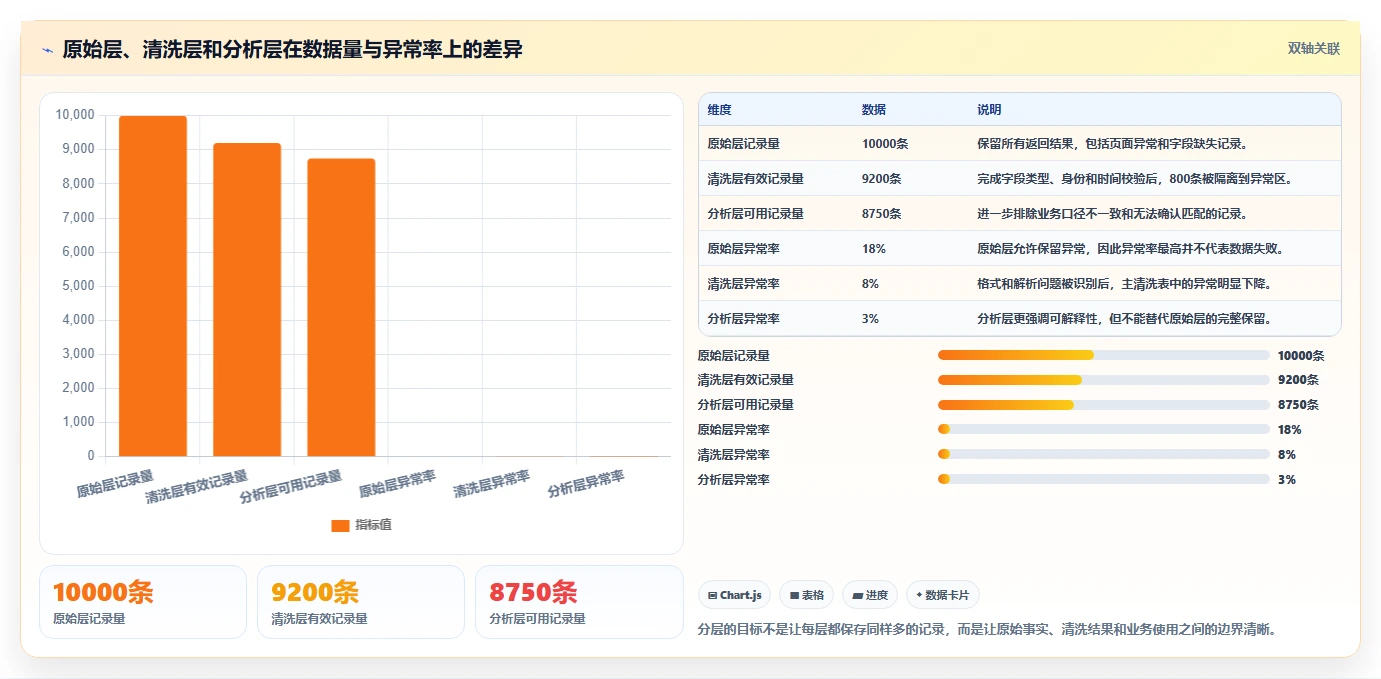Click the page title 原始层、清洗层和分析层
Image resolution: width=1381 pixels, height=679 pixels.
[x=292, y=50]
